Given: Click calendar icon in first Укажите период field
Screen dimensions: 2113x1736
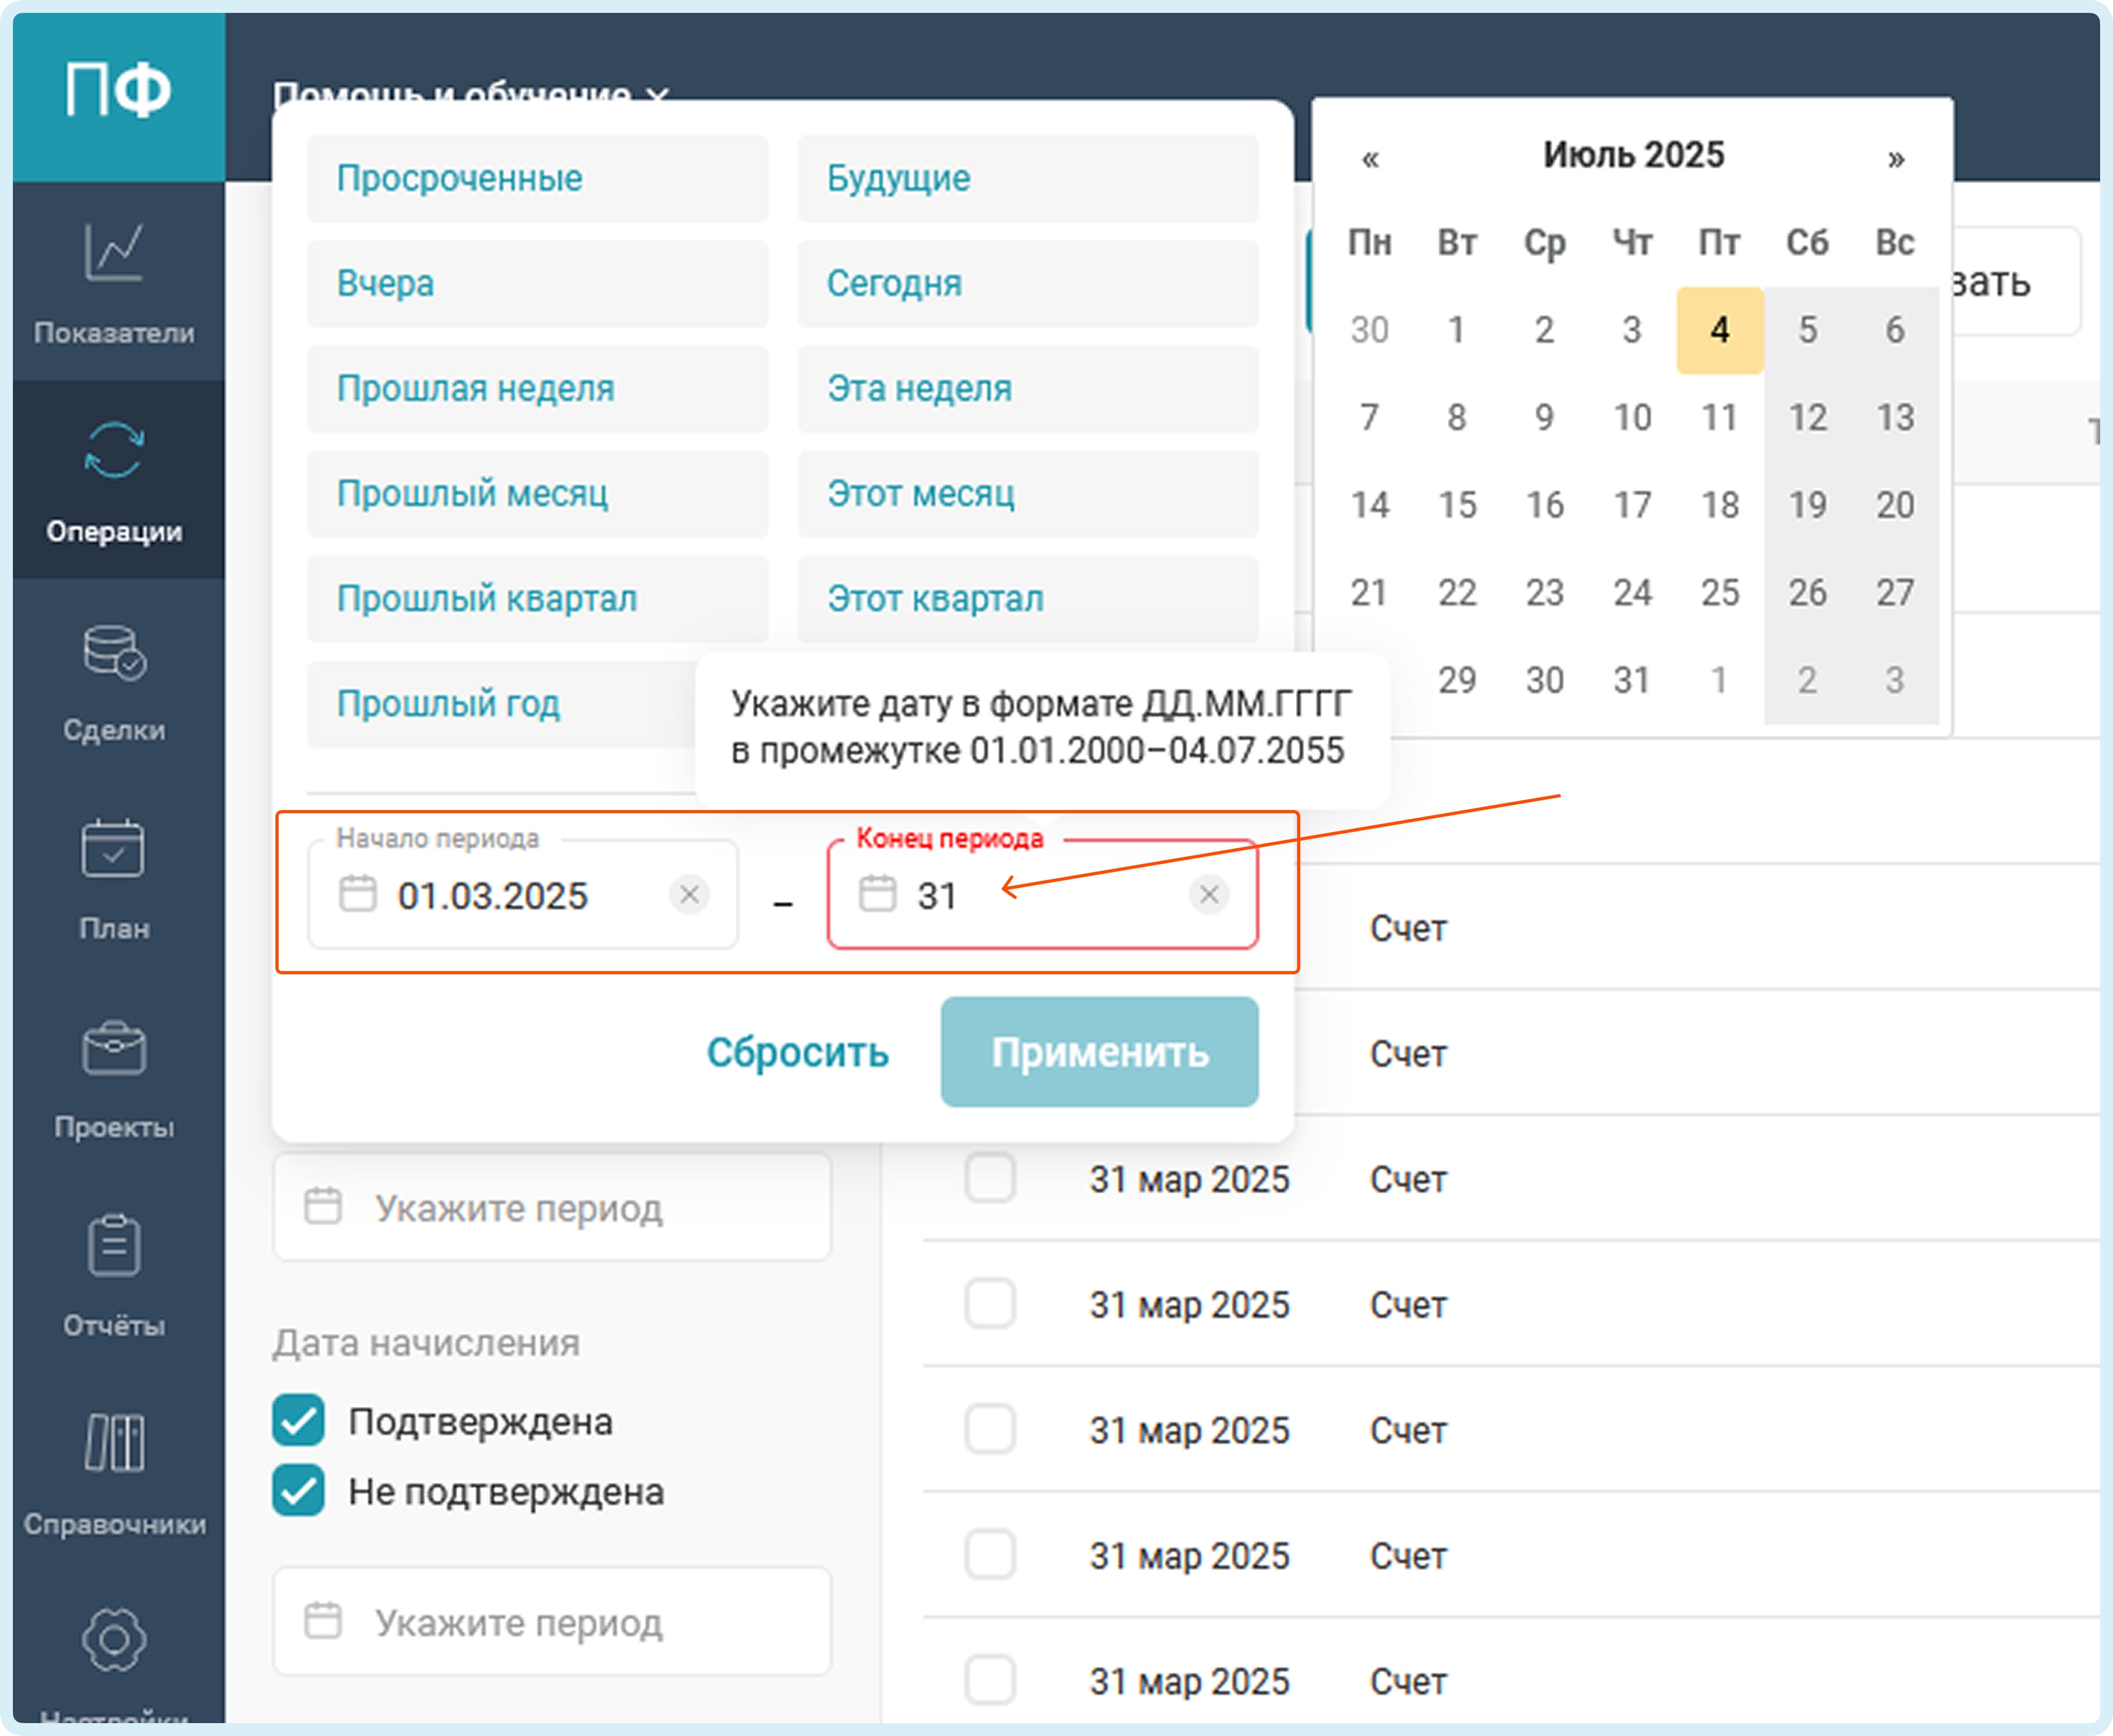Looking at the screenshot, I should (x=323, y=1206).
